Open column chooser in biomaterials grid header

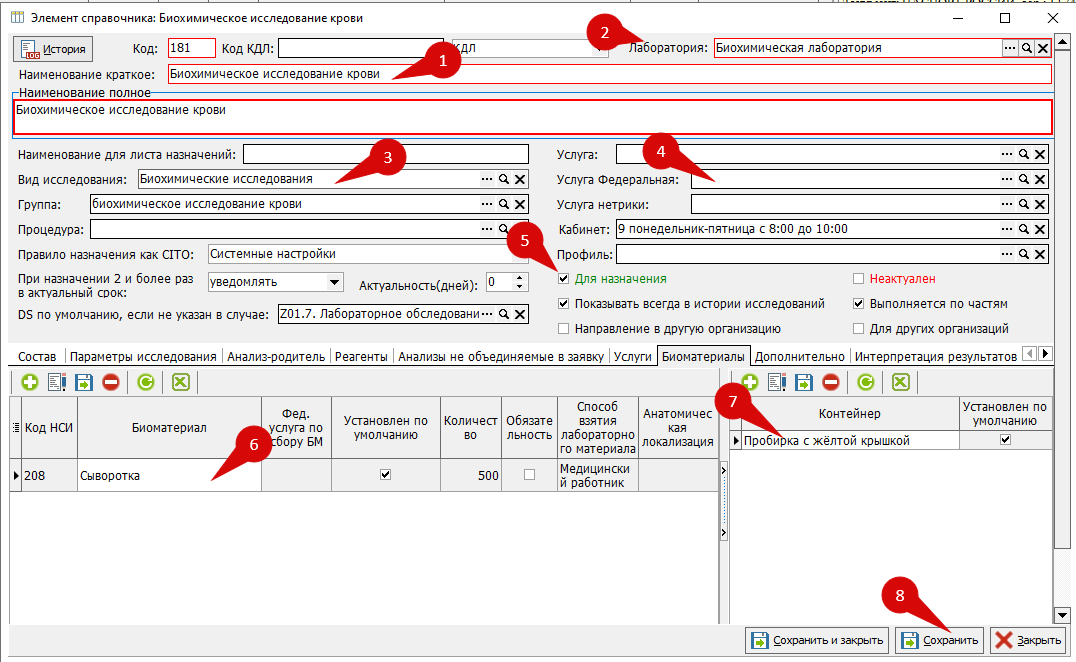pos(16,427)
